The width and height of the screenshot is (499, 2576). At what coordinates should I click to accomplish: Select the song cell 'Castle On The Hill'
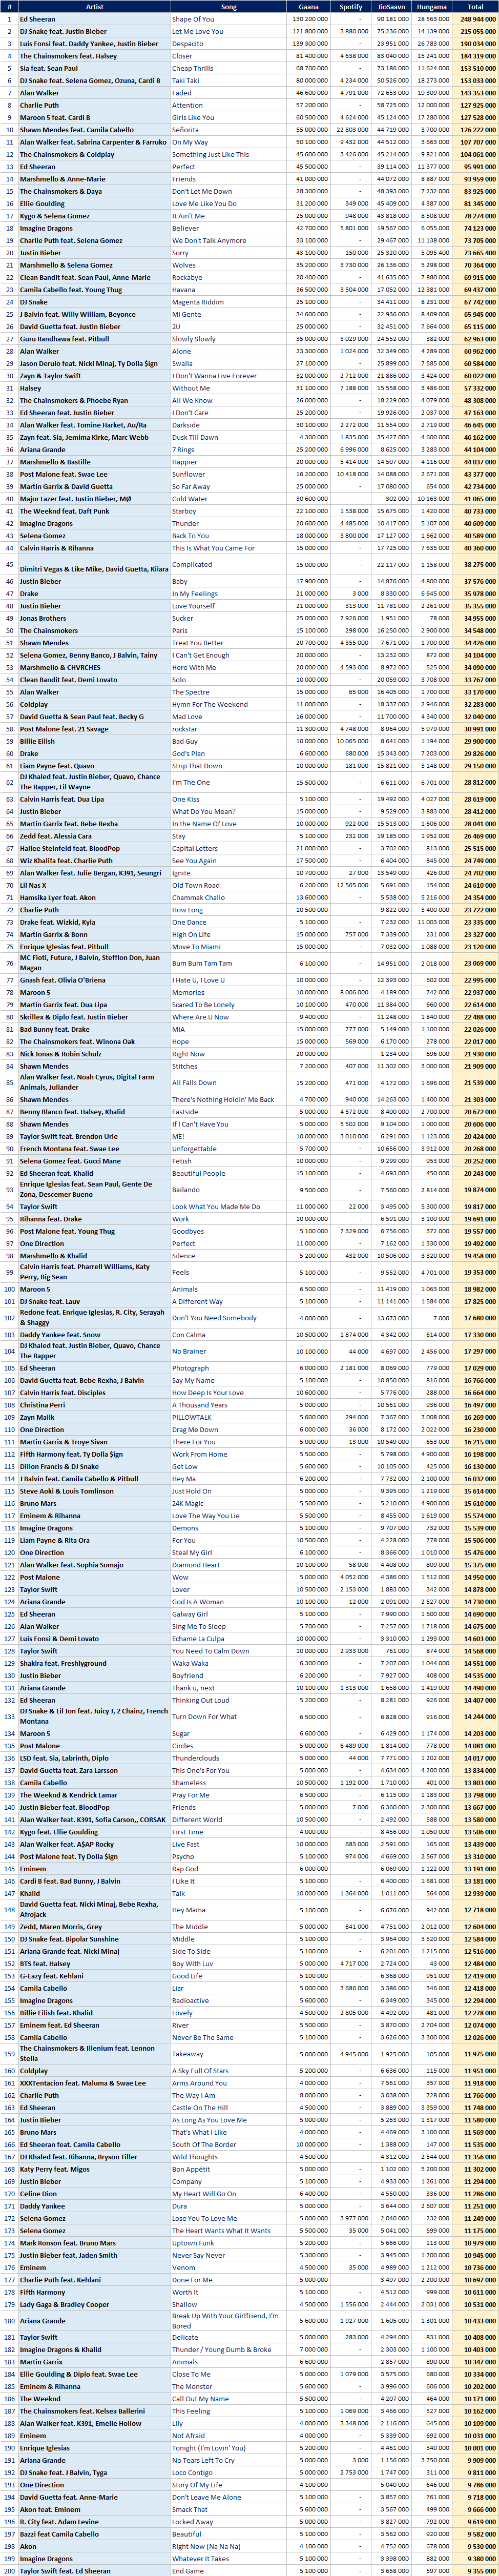click(x=228, y=2107)
